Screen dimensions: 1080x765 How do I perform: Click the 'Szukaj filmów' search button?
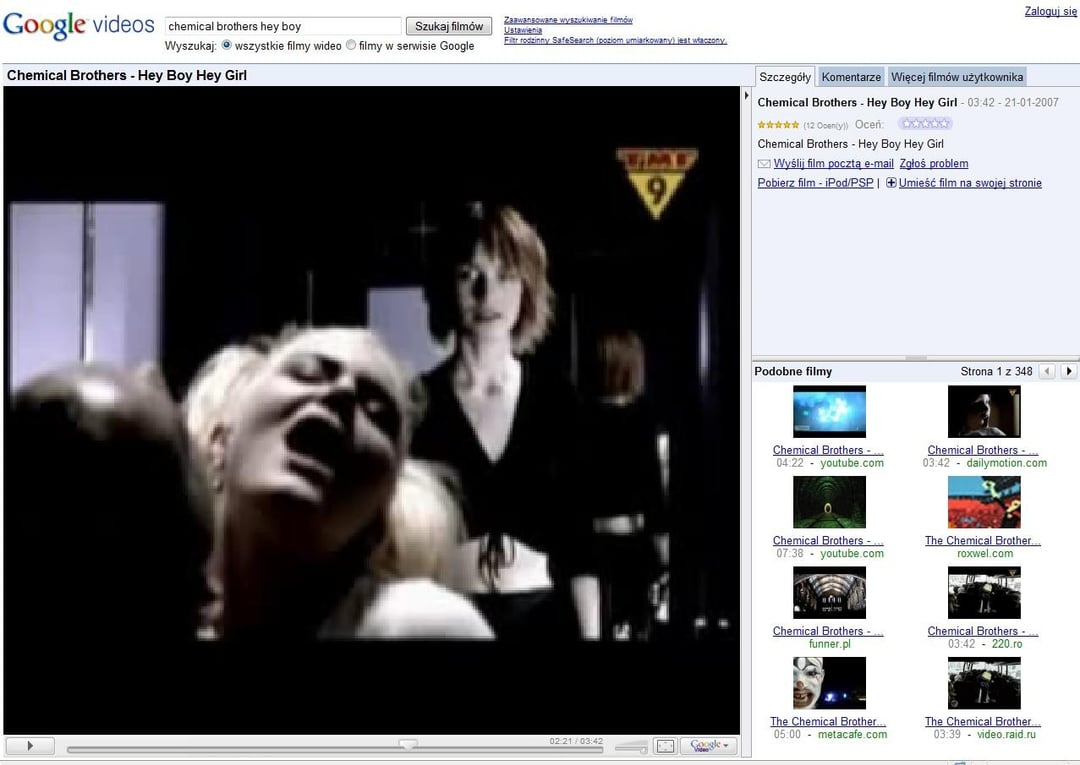[x=449, y=26]
